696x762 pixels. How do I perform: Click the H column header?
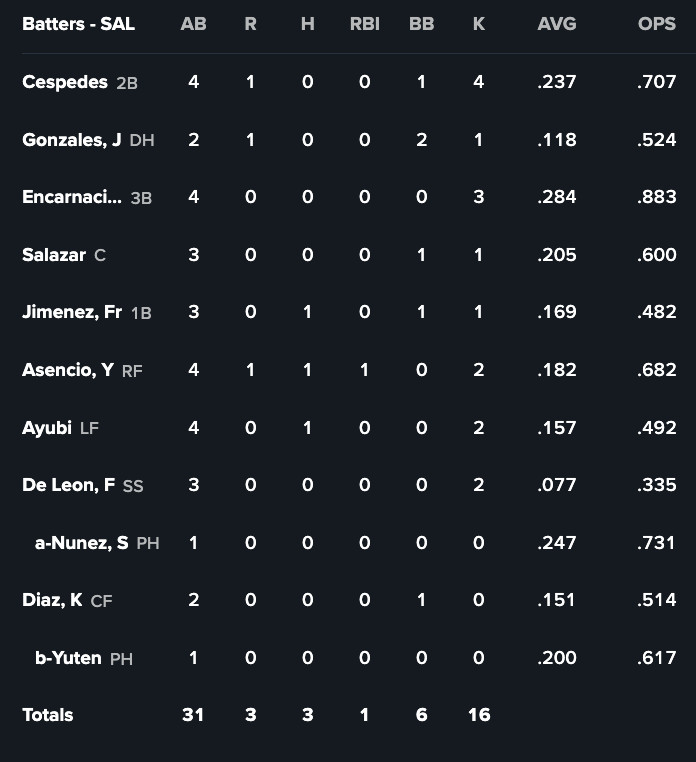[x=307, y=24]
